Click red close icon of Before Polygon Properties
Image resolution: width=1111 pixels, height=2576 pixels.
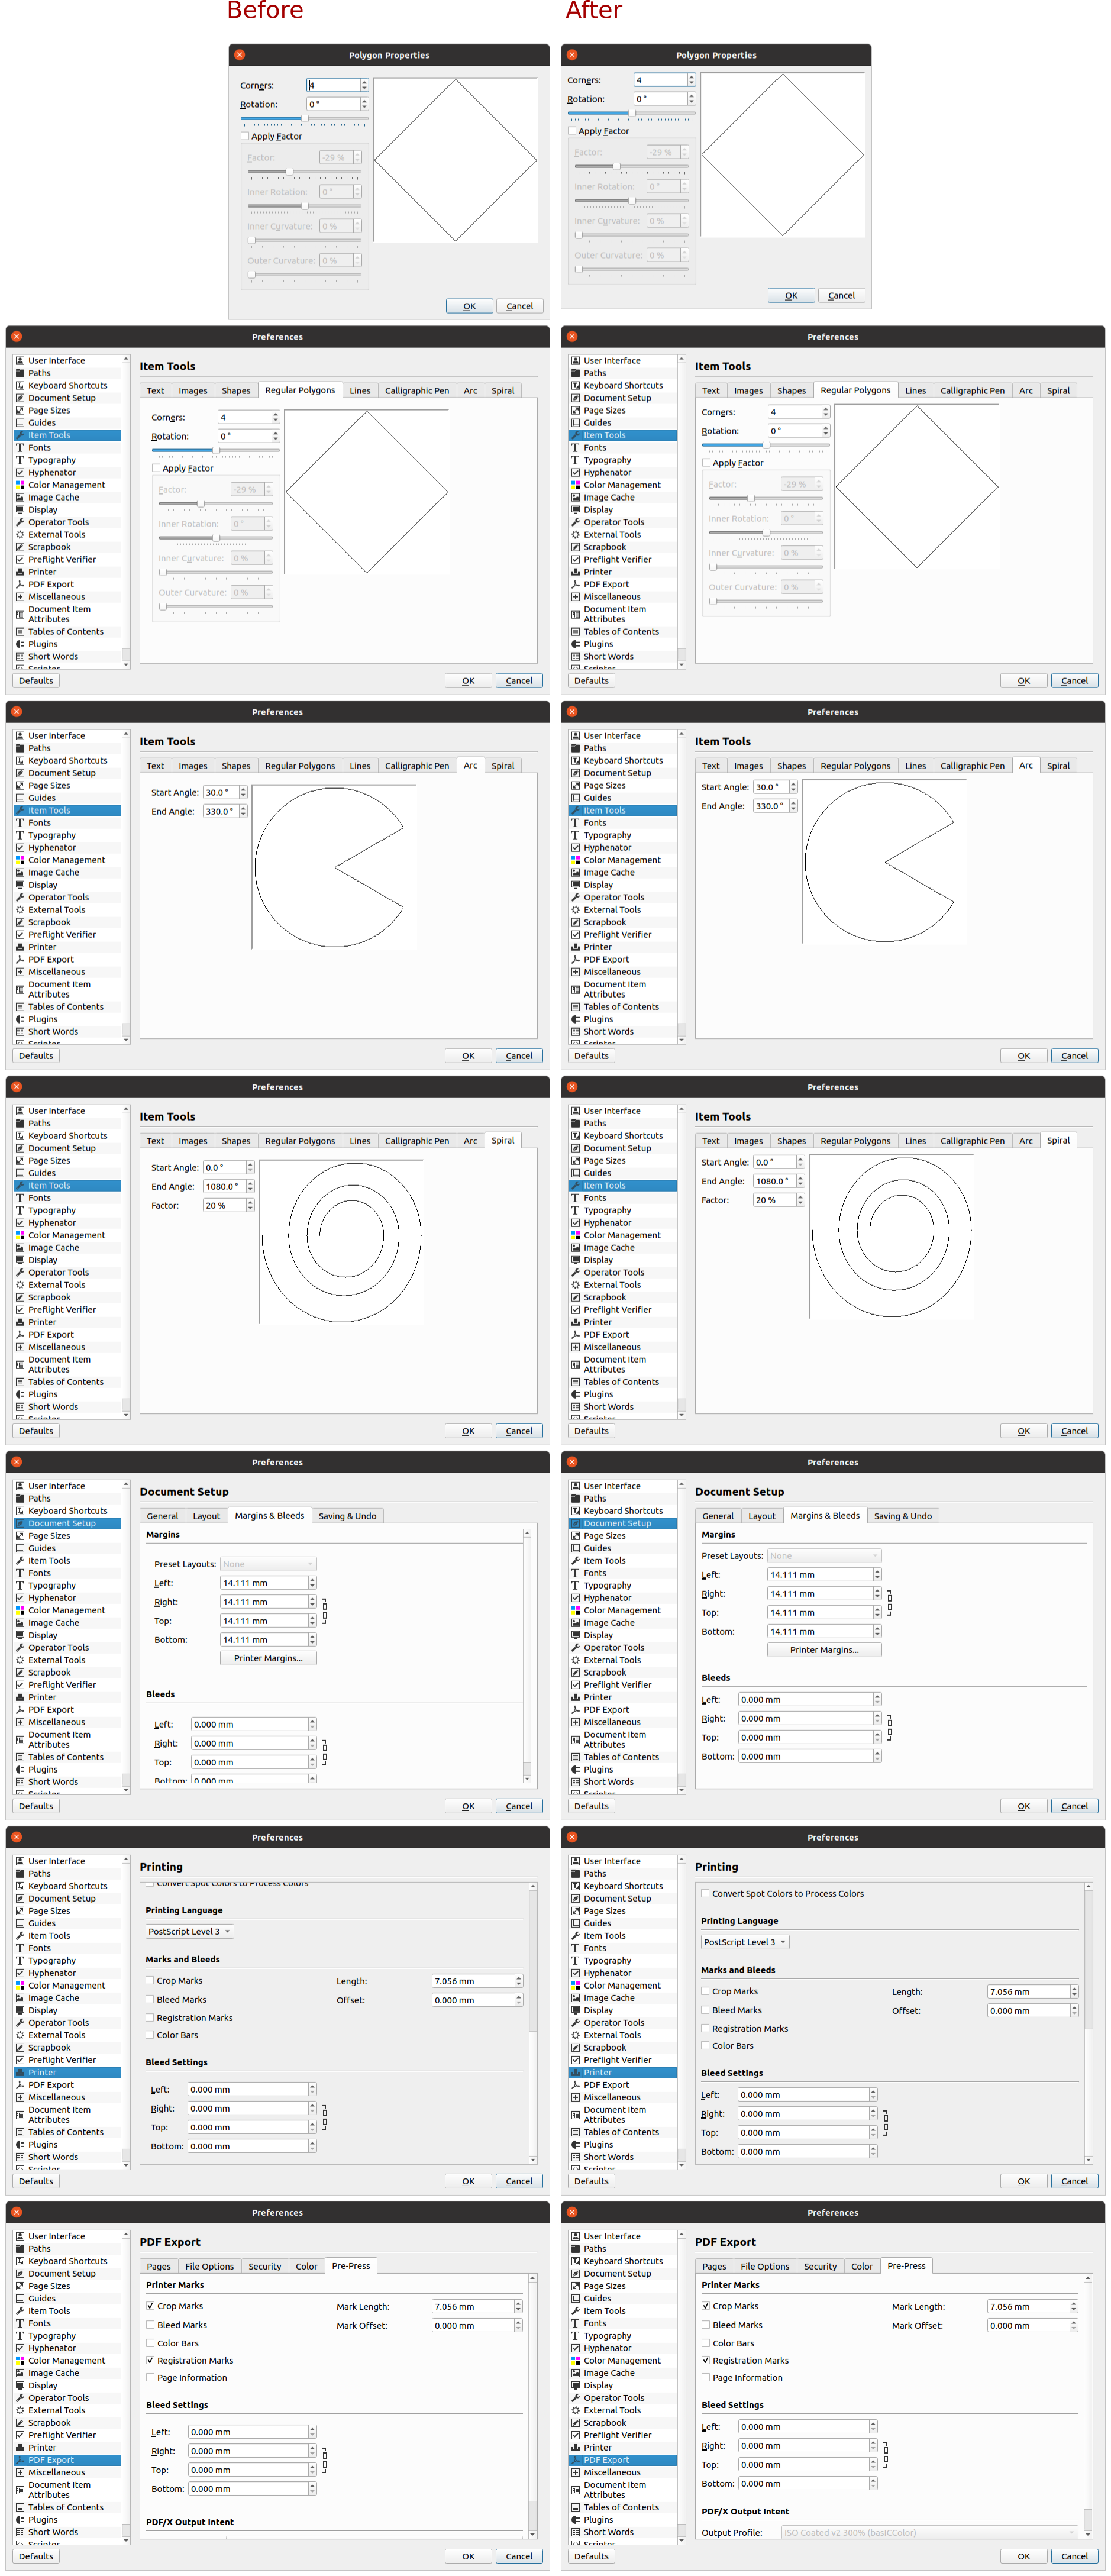239,55
